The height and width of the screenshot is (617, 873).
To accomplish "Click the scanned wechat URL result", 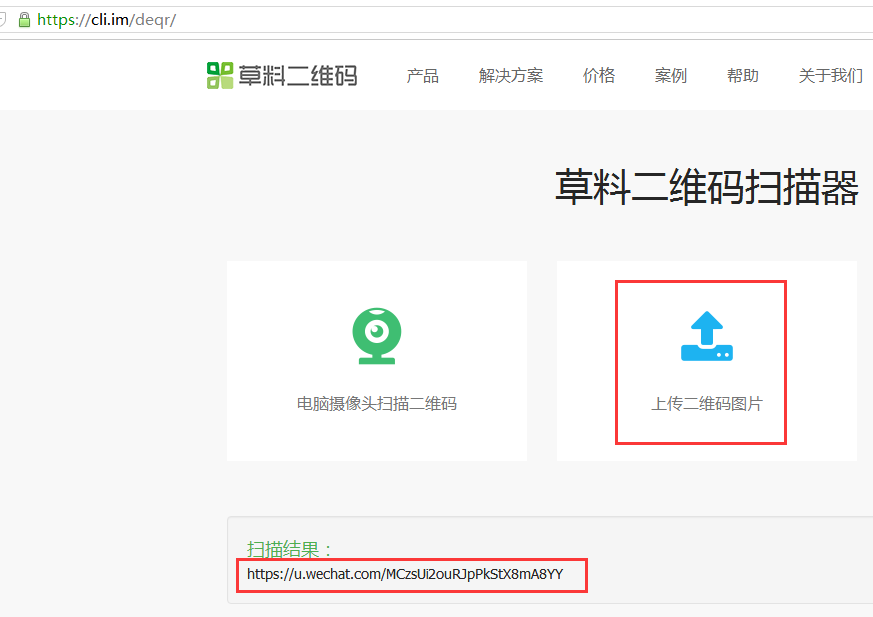I will coord(405,574).
